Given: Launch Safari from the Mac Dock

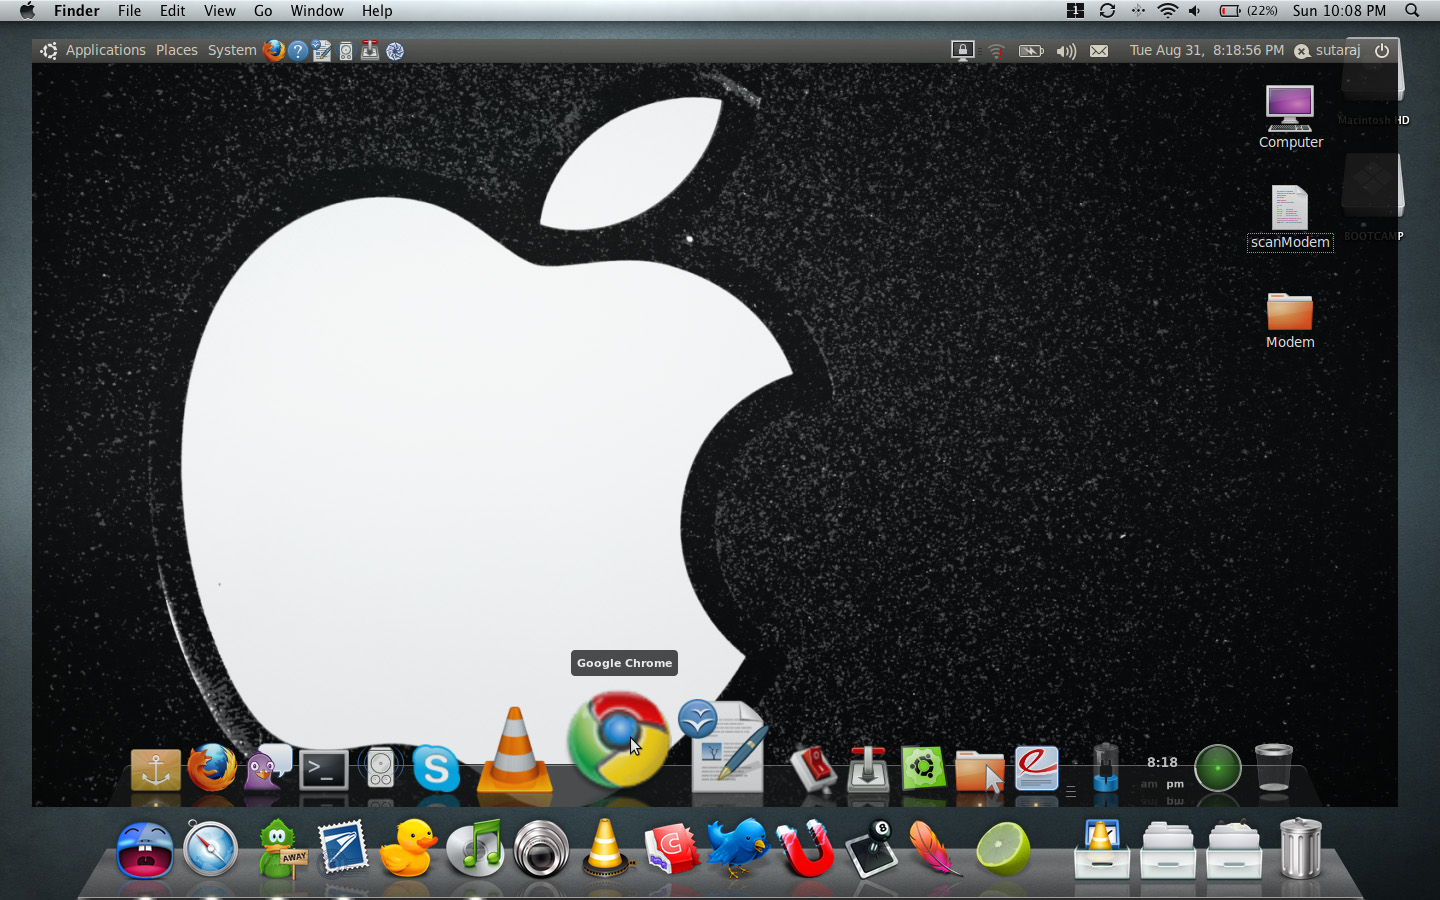Looking at the screenshot, I should pyautogui.click(x=210, y=849).
